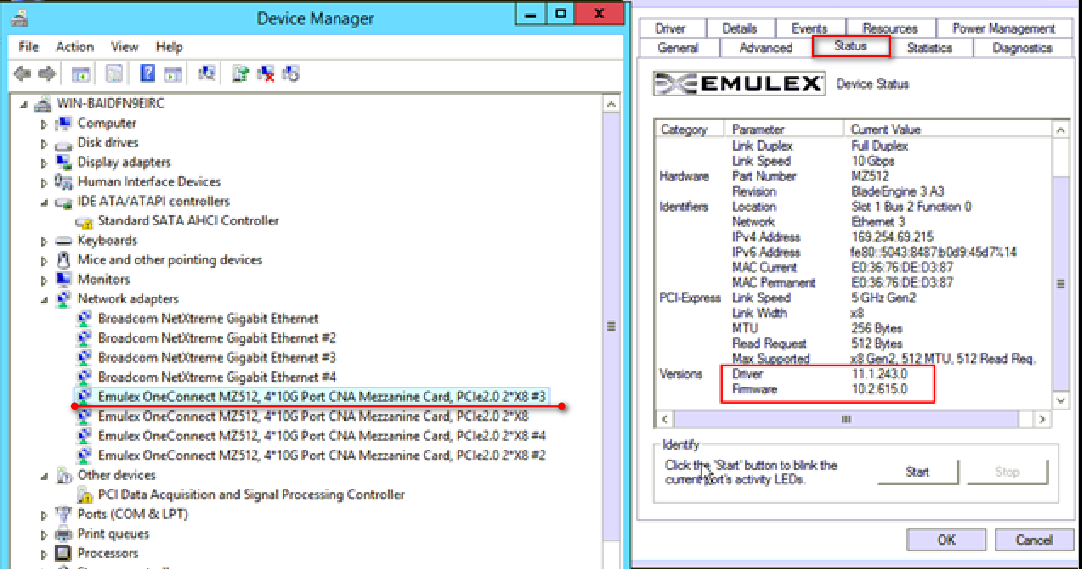Click Cancel in the properties dialog
Viewport: 1082px width, 569px height.
point(1034,540)
